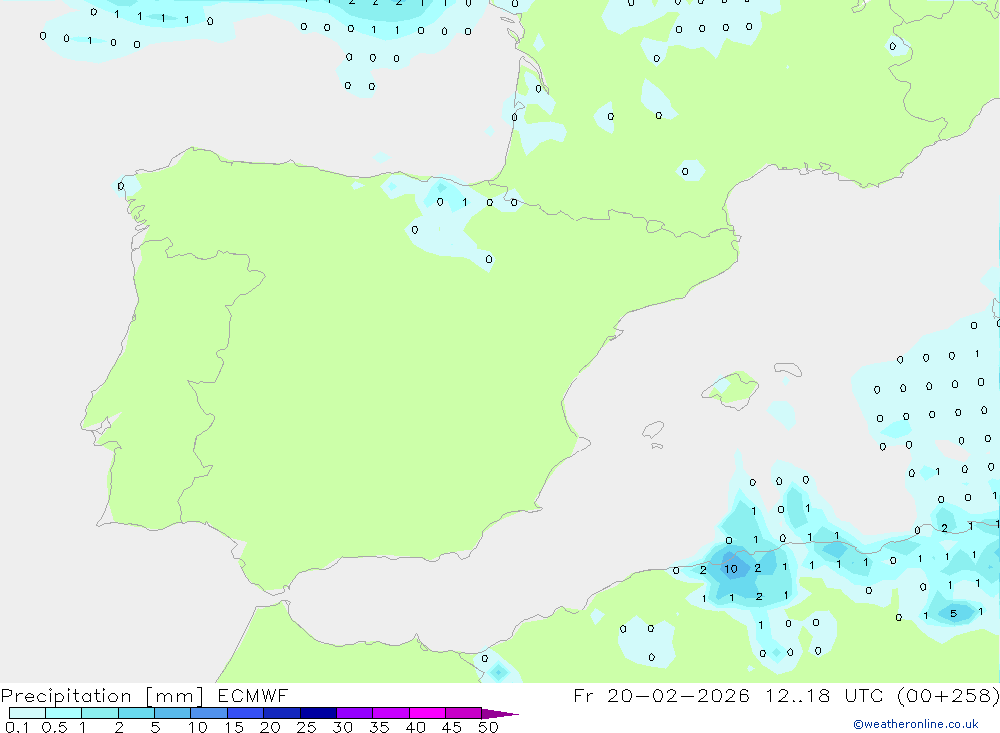
Task: Click the '0.5' legend scale label
Action: tap(54, 727)
